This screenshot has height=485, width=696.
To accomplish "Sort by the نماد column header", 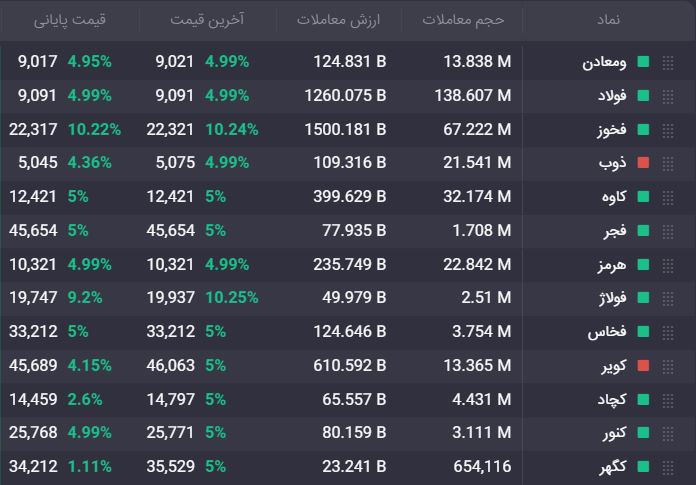I will (608, 20).
